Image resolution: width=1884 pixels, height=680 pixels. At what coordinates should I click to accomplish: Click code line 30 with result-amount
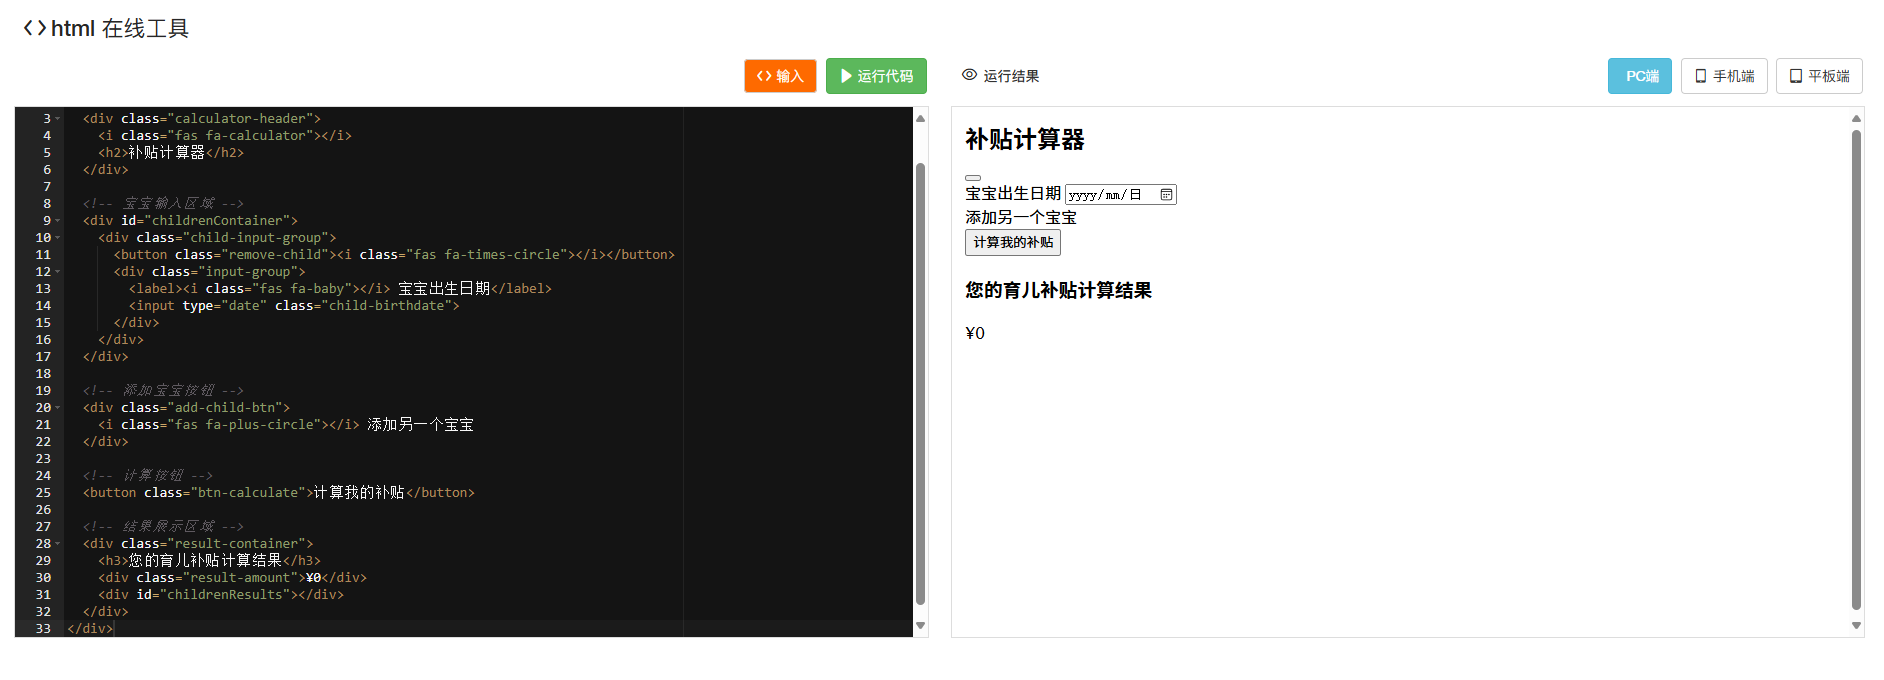pos(232,577)
